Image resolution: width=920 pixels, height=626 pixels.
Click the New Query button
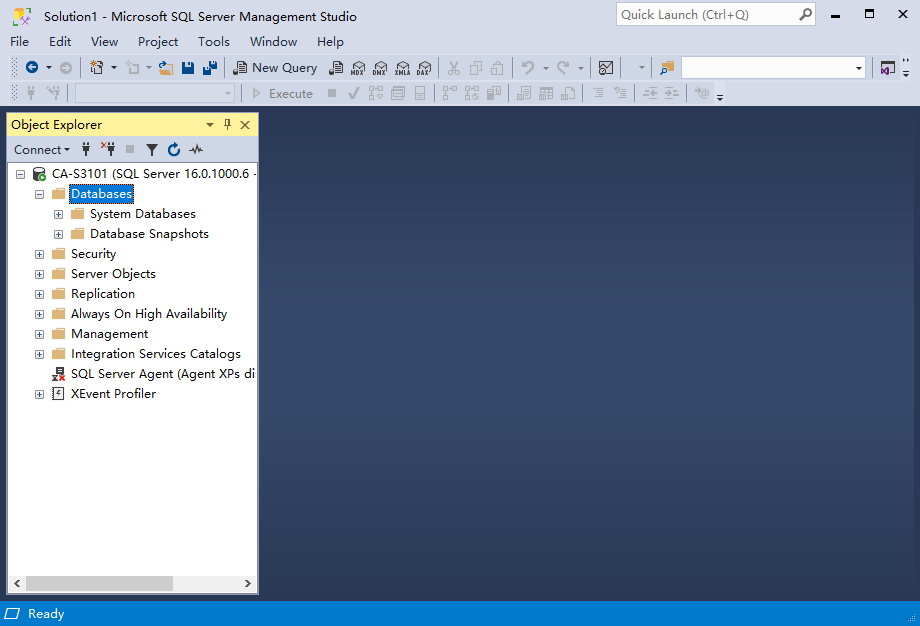point(275,68)
